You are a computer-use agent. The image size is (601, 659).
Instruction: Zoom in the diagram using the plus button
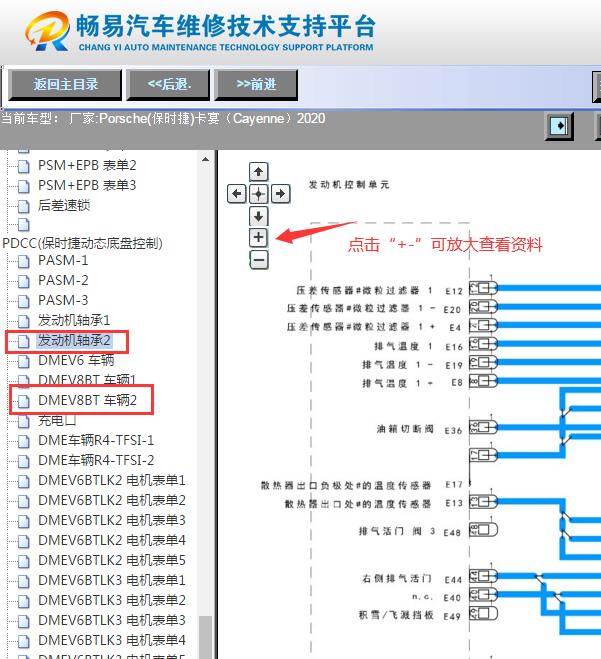(x=258, y=237)
